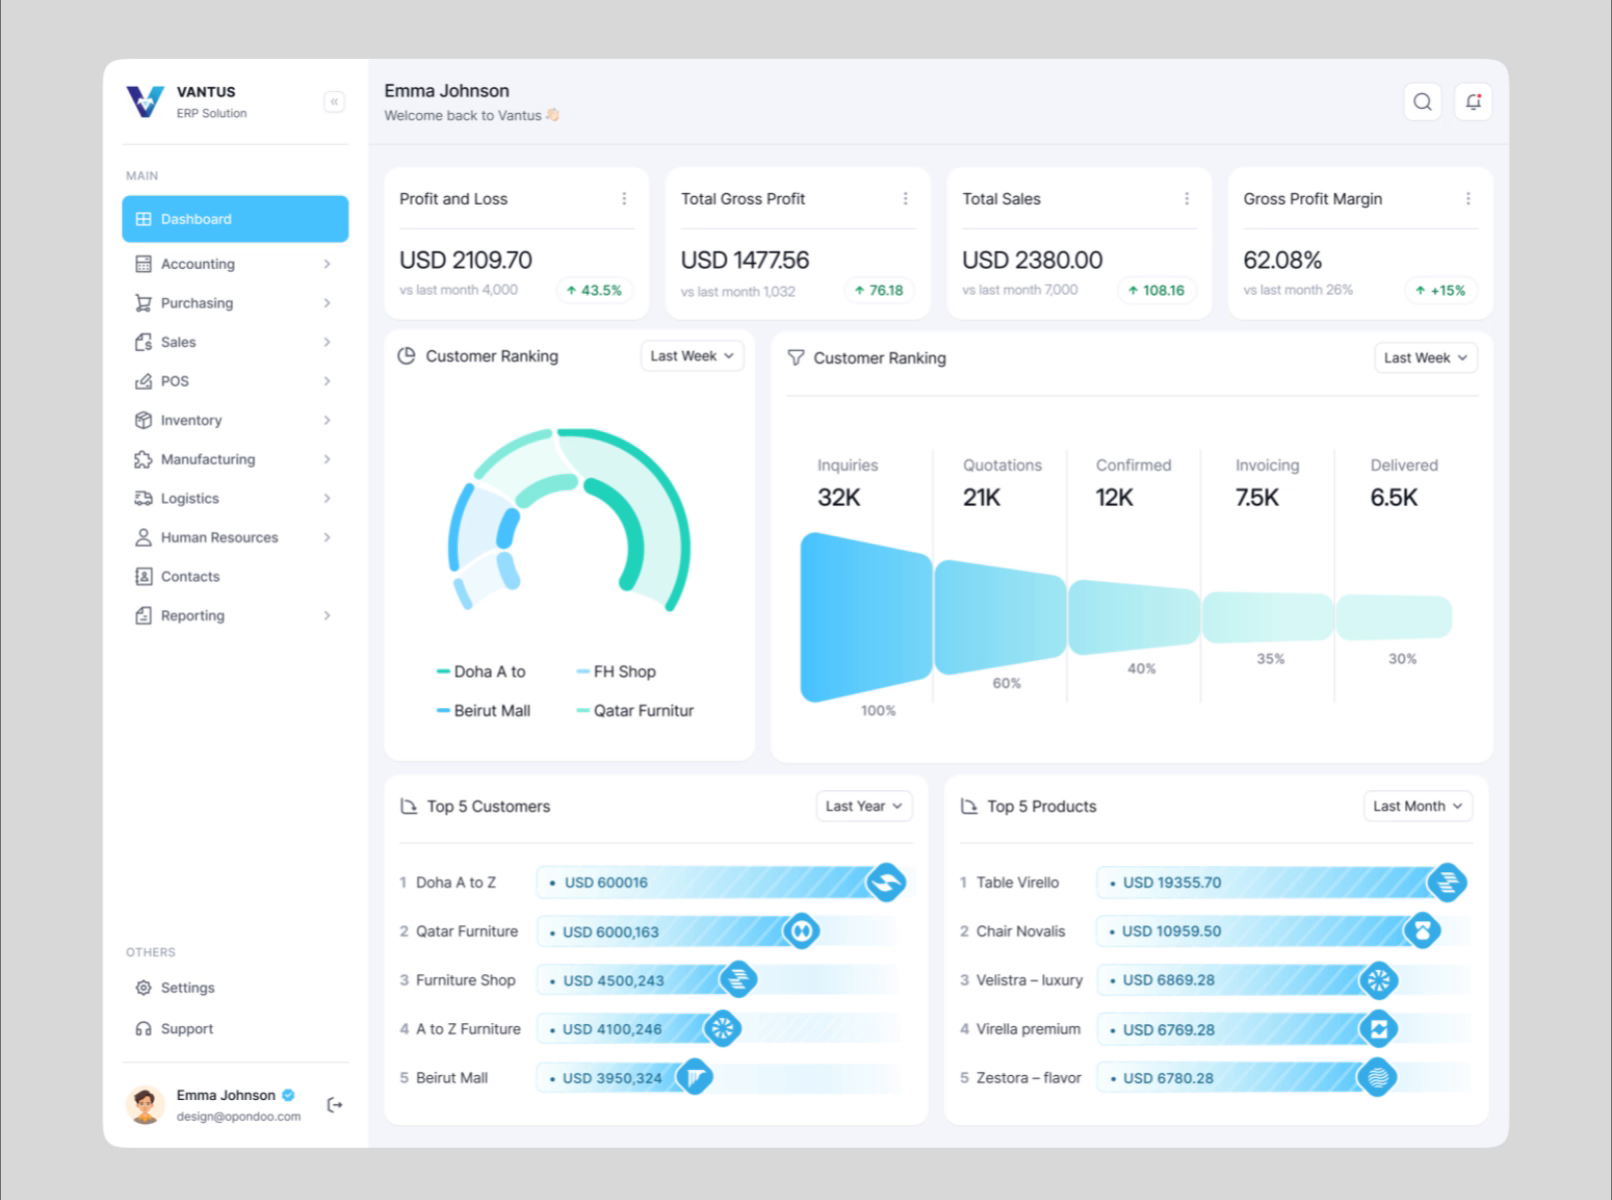Open Last Year dropdown in Top 5 Customers
Viewport: 1612px width, 1200px height.
coord(864,806)
